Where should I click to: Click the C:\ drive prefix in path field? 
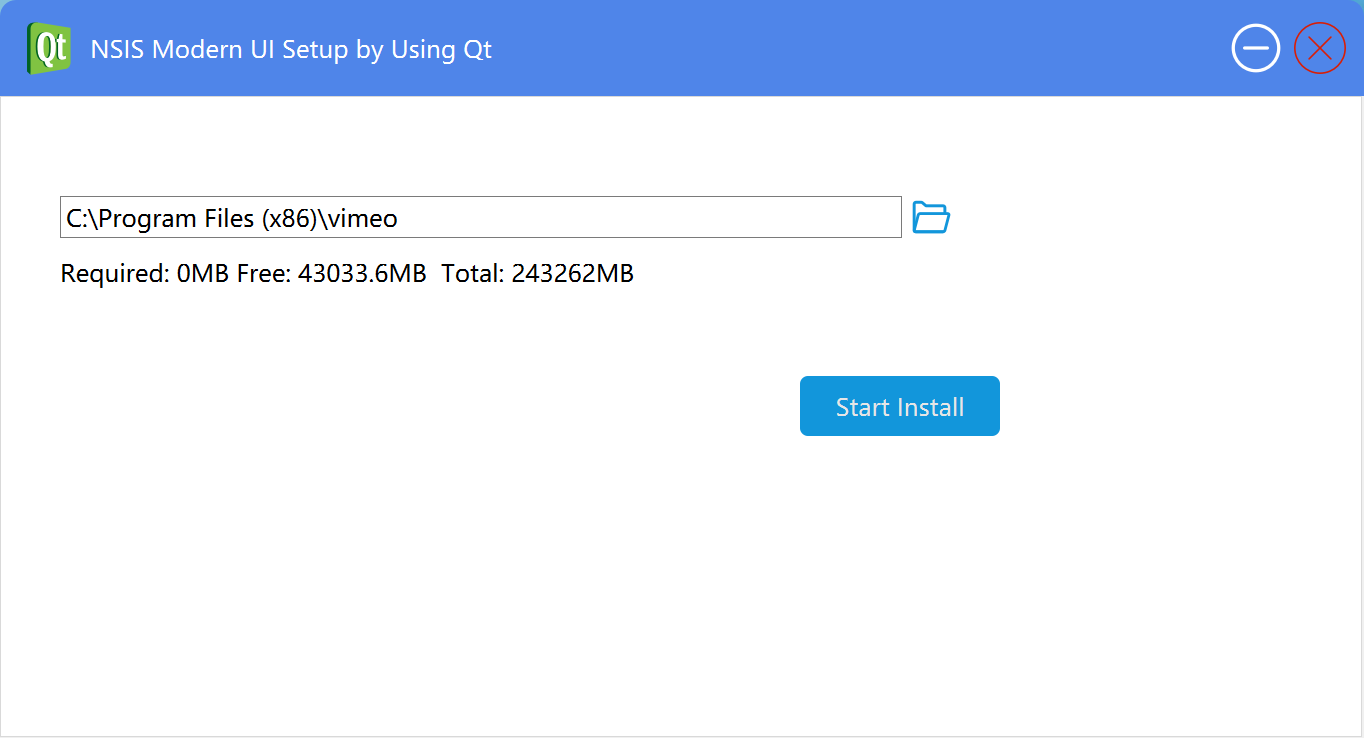pos(80,218)
